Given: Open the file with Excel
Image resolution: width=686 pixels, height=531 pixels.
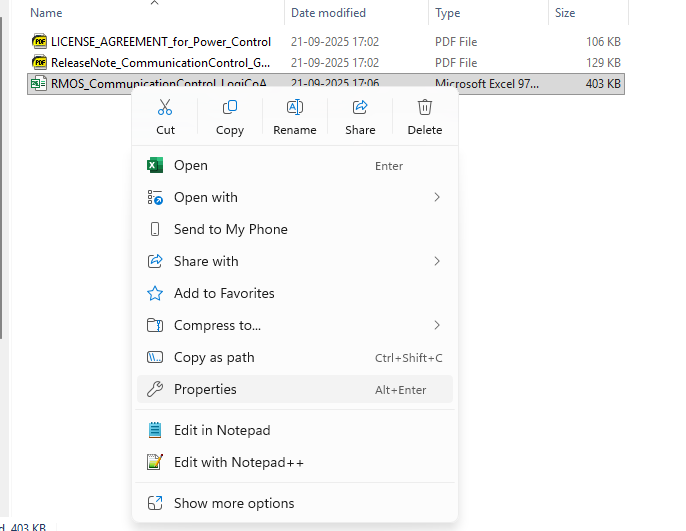Looking at the screenshot, I should point(191,165).
